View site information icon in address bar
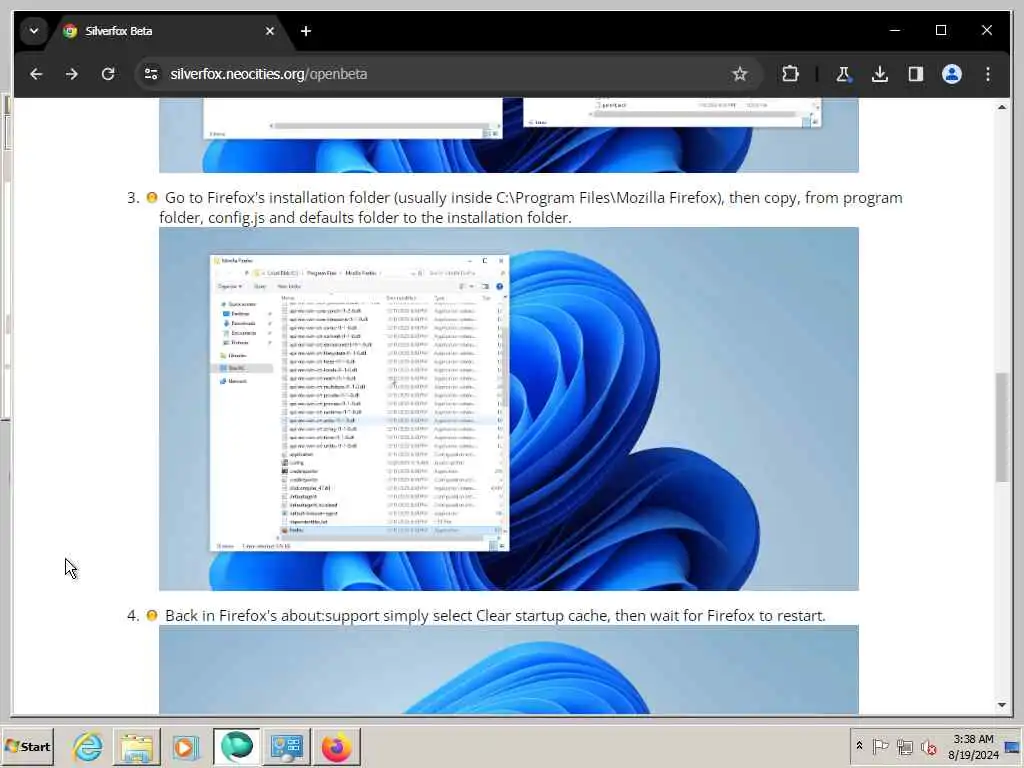This screenshot has width=1024, height=768. coord(151,74)
